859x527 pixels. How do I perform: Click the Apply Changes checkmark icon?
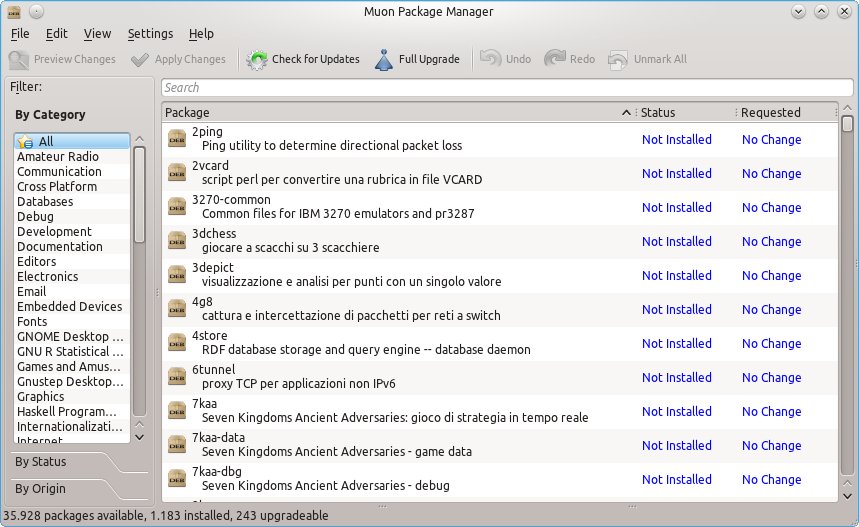140,59
